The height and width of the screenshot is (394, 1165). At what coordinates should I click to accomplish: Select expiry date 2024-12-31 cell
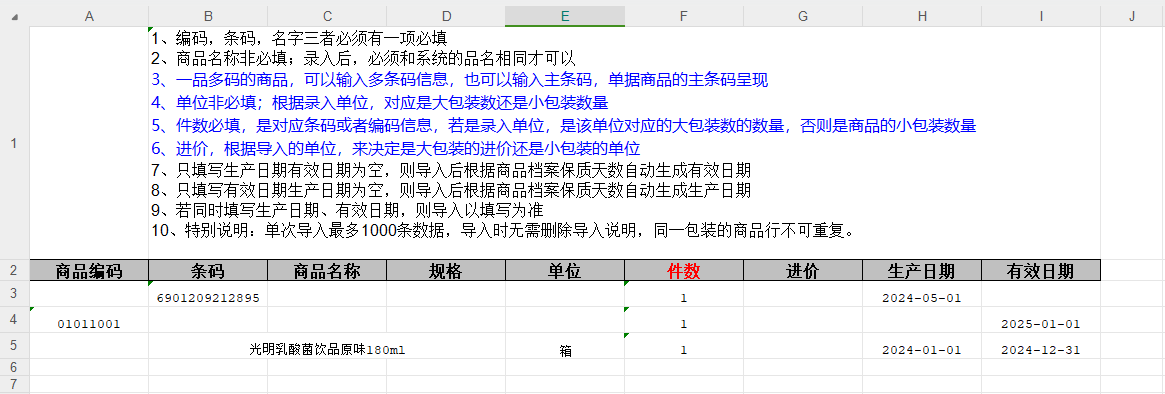(x=1040, y=346)
